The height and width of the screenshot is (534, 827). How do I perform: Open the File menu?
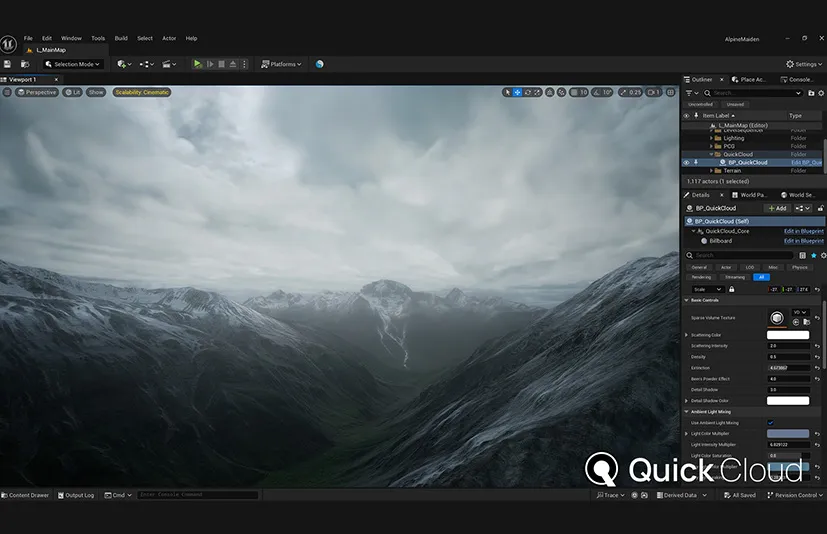(28, 38)
